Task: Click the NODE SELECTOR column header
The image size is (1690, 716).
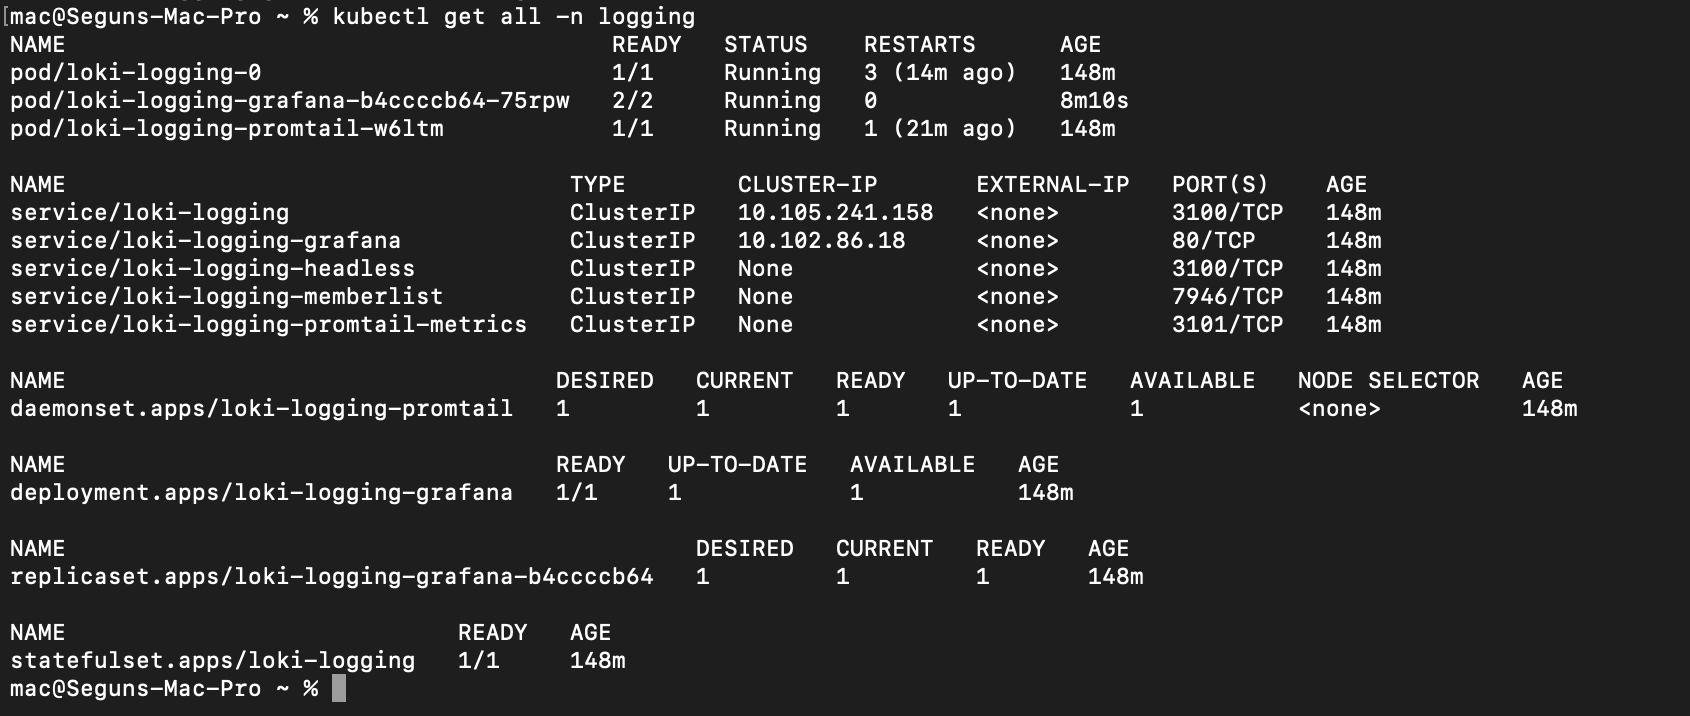Action: 1388,381
